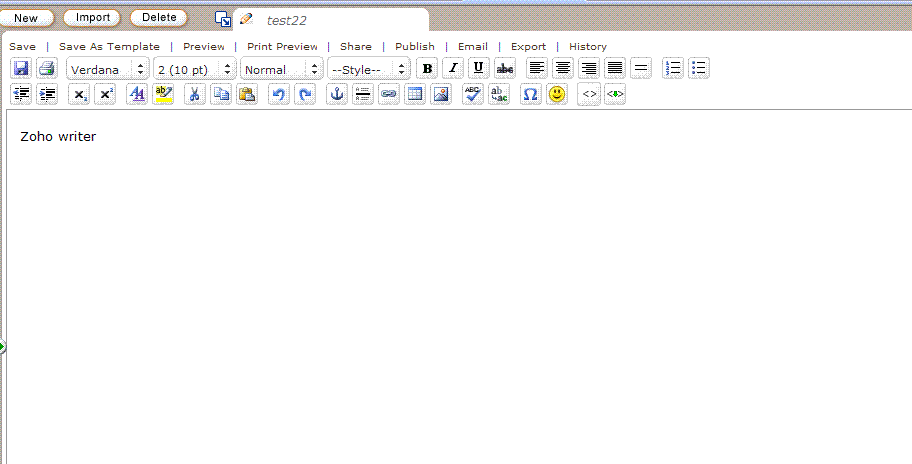Justify the text
The height and width of the screenshot is (464, 912).
(615, 69)
